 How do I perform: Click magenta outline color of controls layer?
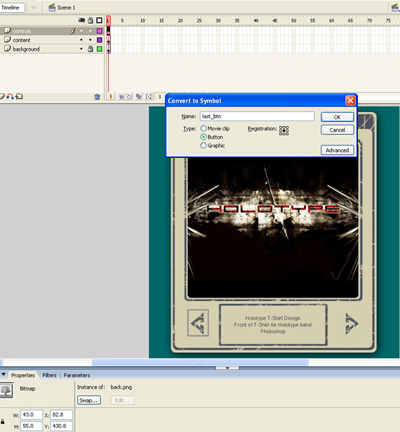(99, 31)
